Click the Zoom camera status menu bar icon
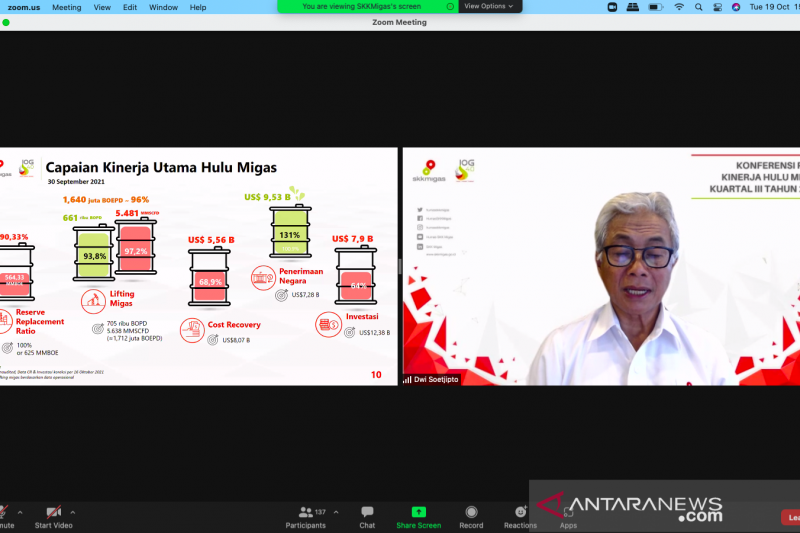The width and height of the screenshot is (800, 533). pos(612,7)
